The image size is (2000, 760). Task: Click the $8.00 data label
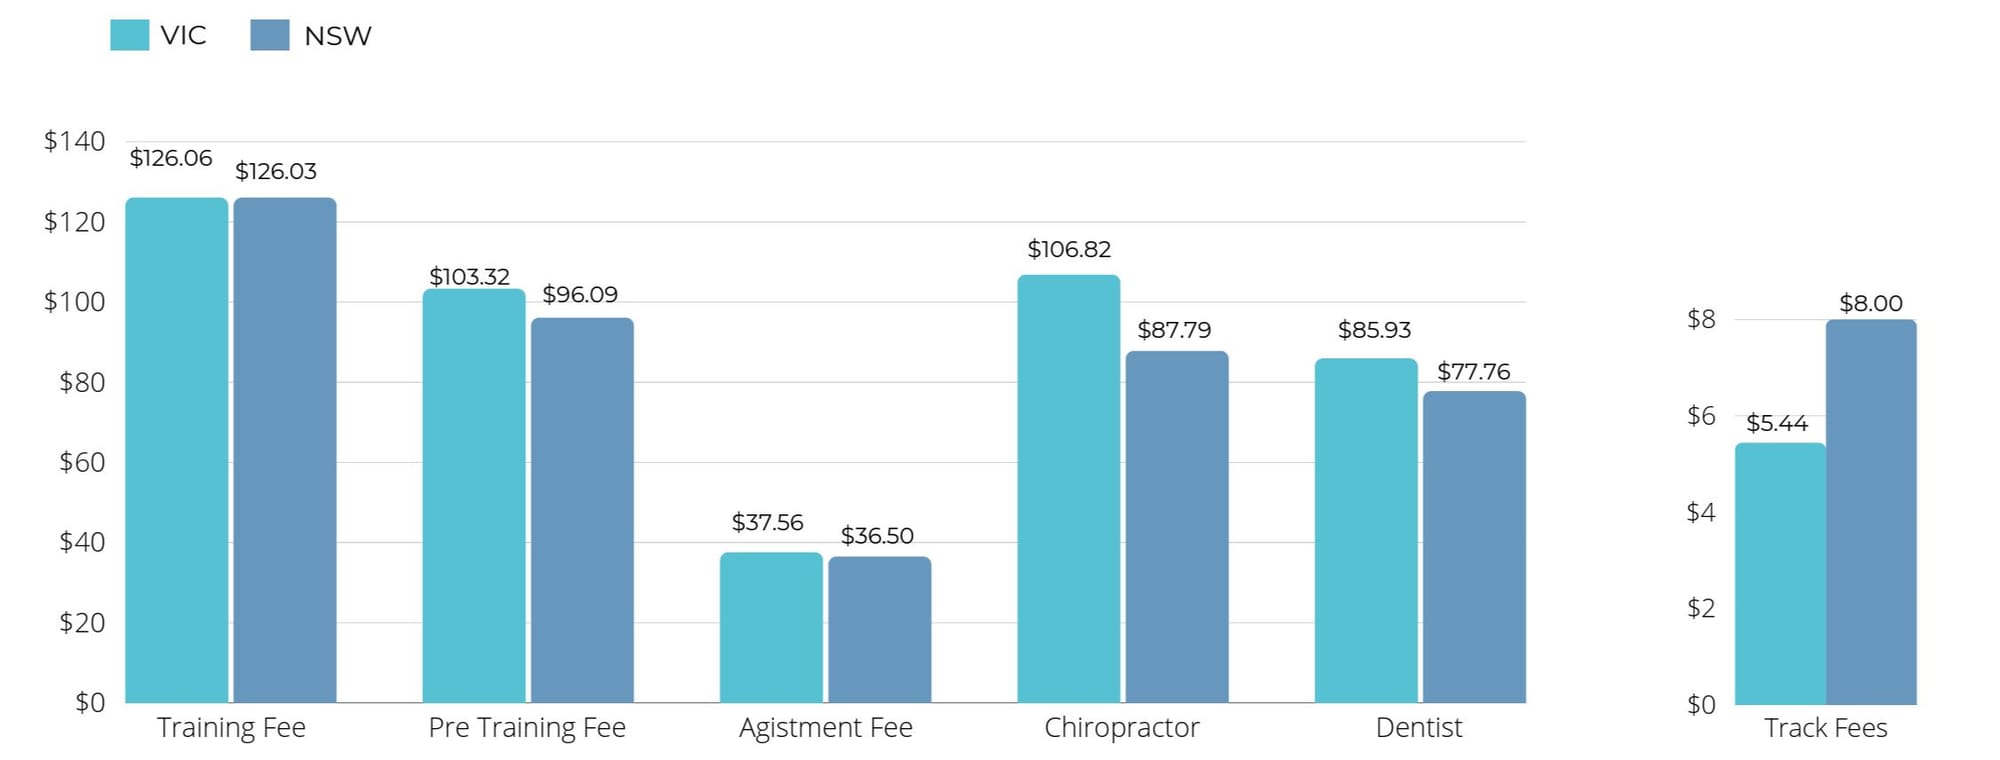tap(1870, 303)
